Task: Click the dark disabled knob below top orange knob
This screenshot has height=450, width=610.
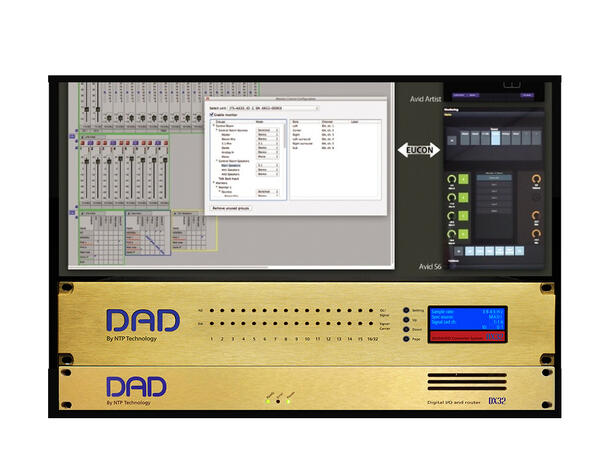Action: 536,198
